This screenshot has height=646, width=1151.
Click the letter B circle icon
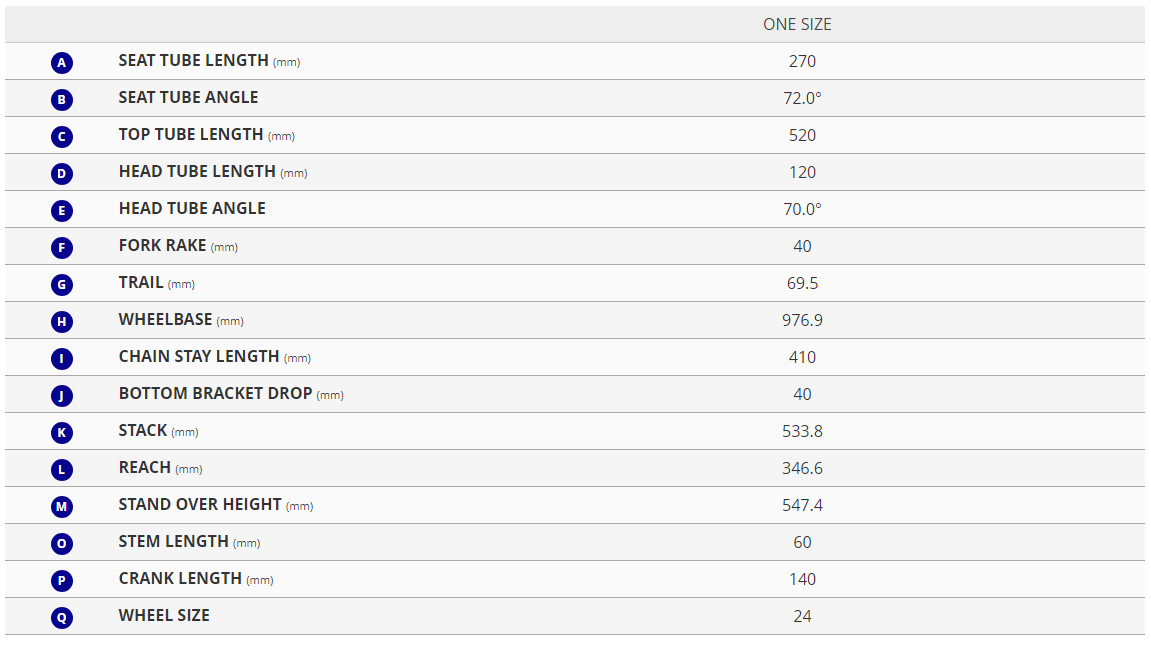[62, 99]
